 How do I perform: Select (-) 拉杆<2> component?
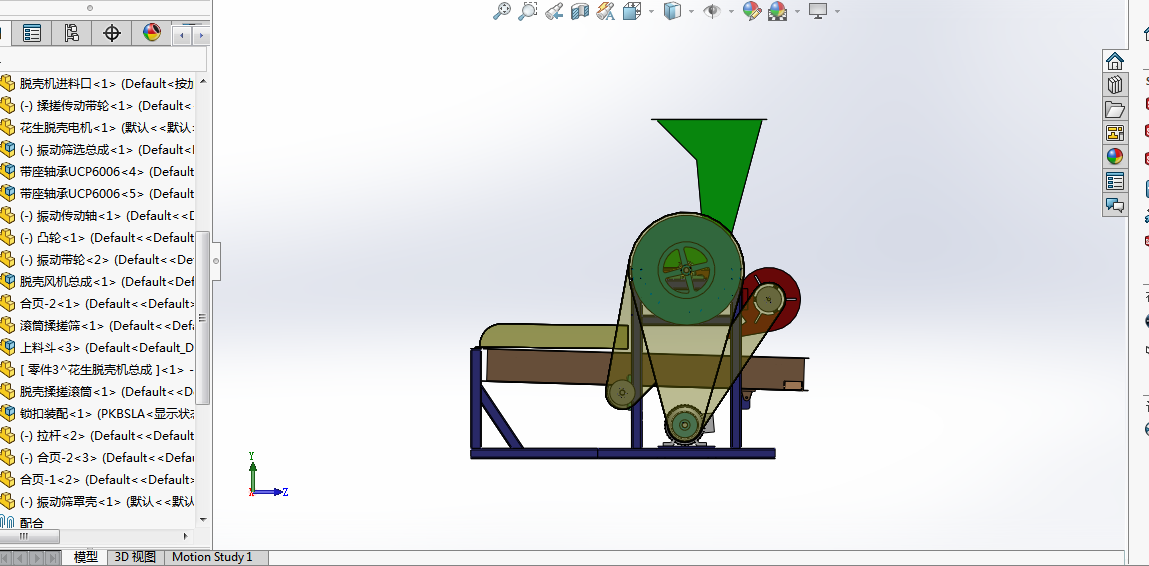tap(97, 435)
